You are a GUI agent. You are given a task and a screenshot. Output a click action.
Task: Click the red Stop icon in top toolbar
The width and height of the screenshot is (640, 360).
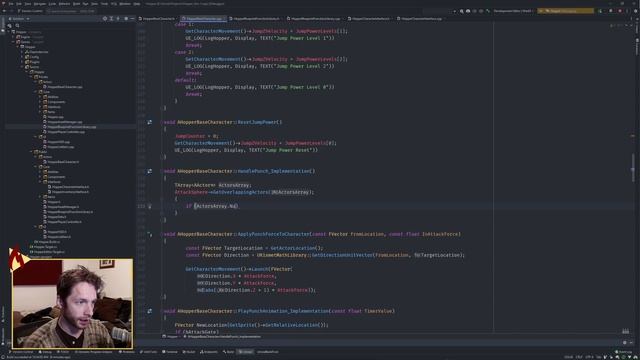click(x=620, y=11)
